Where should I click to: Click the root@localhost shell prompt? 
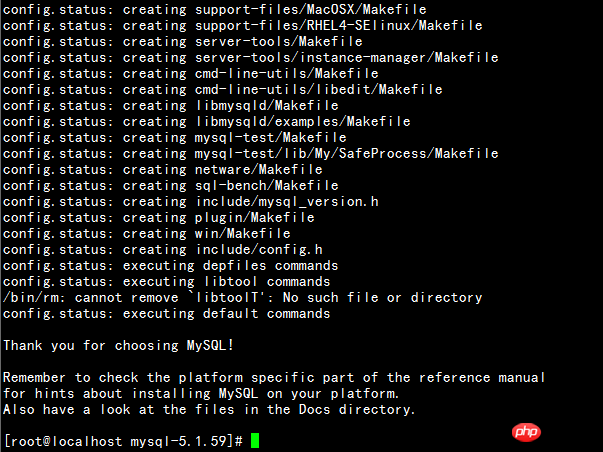point(123,441)
